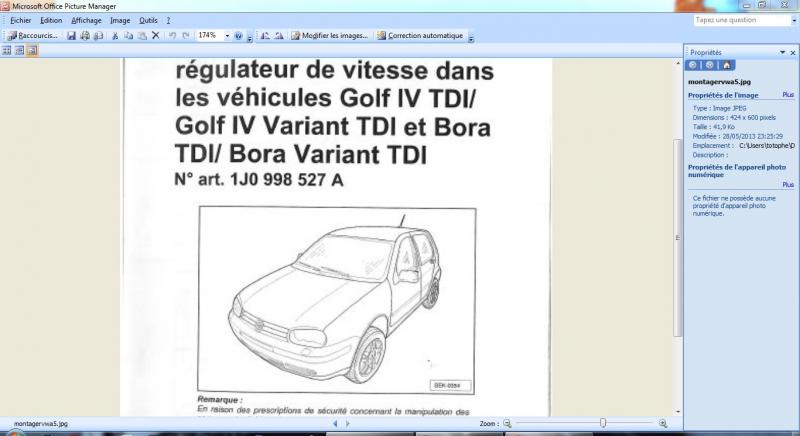Open the ? help menu
Image resolution: width=800 pixels, height=436 pixels.
[168, 20]
